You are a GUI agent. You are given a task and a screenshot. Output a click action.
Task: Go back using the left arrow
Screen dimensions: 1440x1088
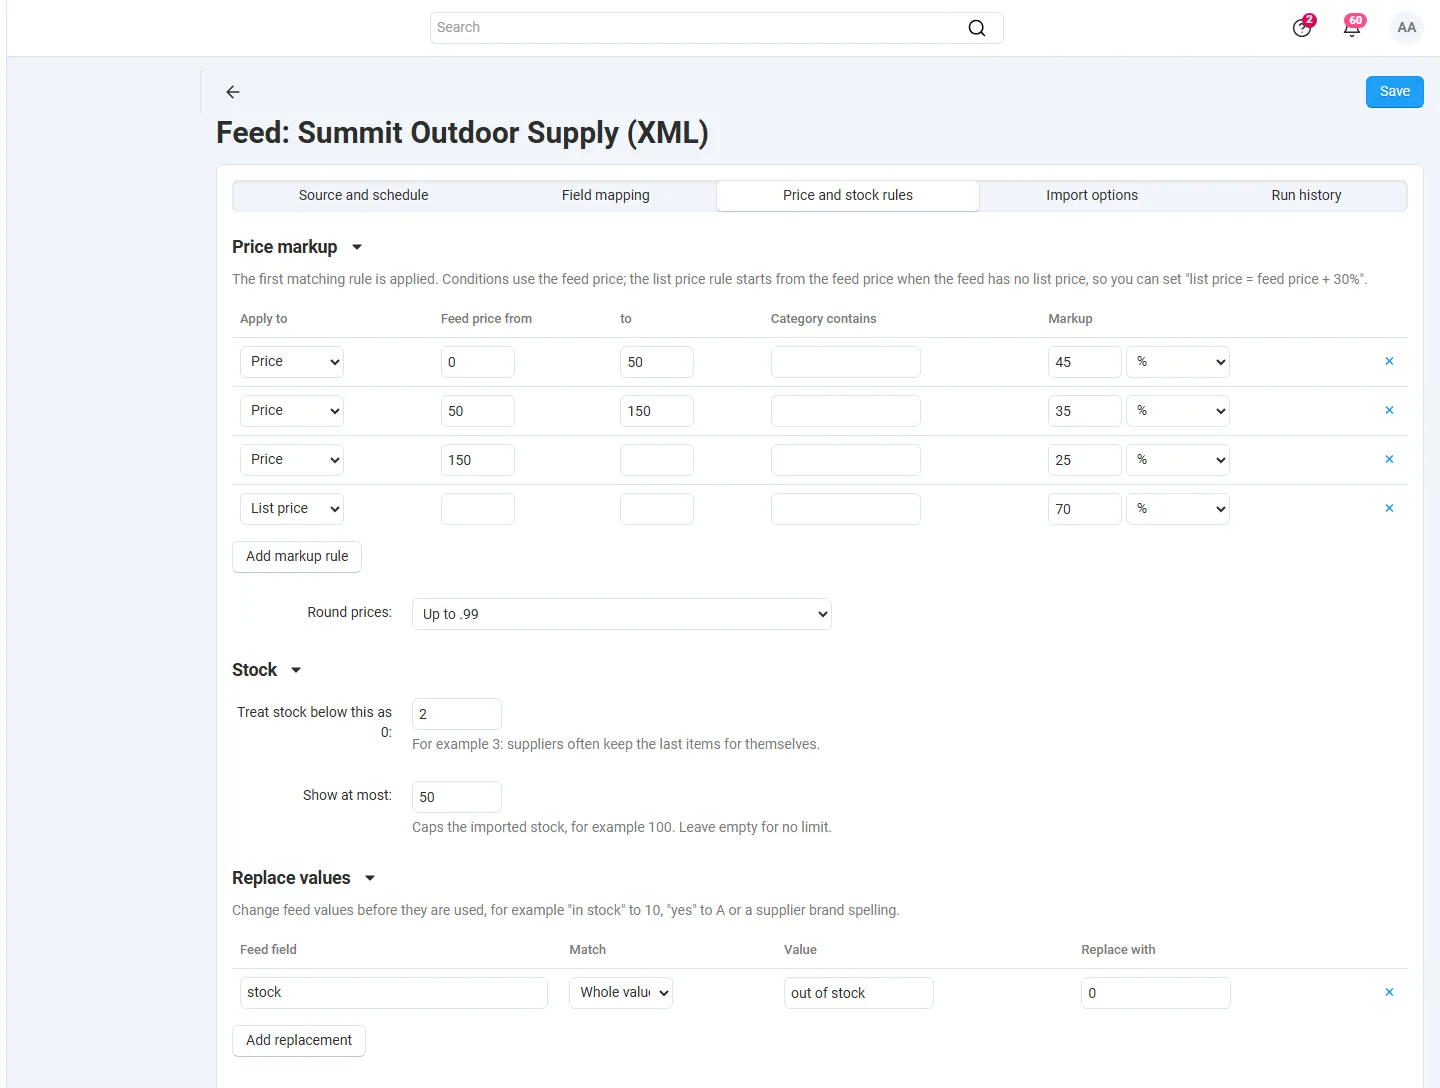point(233,92)
